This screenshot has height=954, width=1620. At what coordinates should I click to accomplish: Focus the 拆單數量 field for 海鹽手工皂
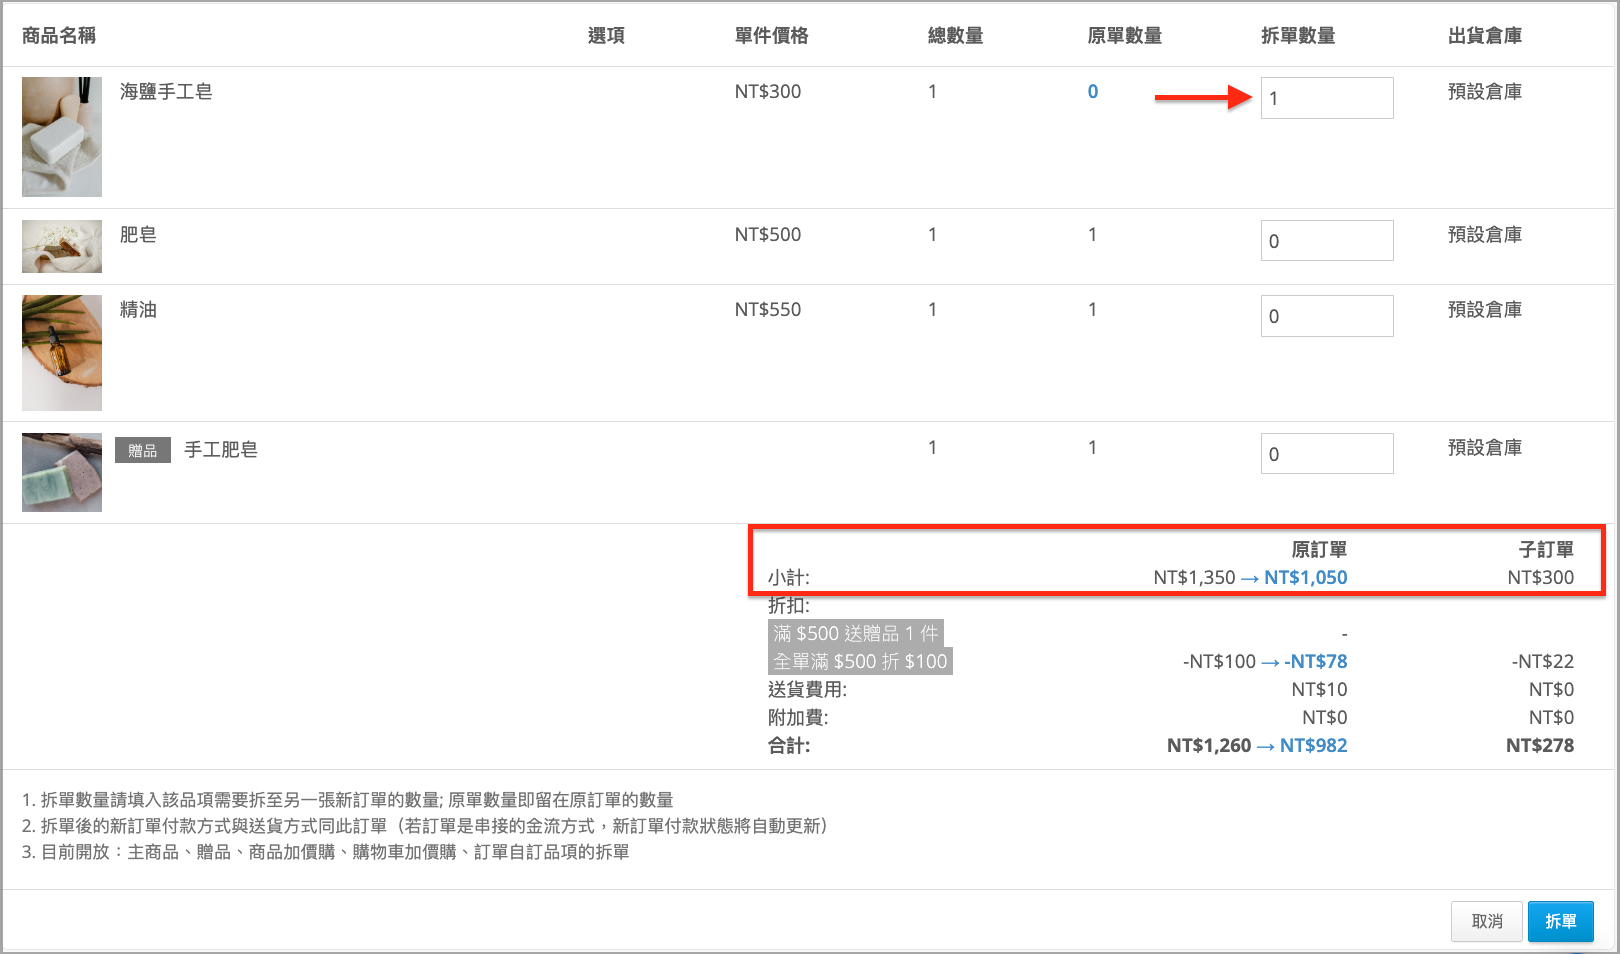[1326, 98]
